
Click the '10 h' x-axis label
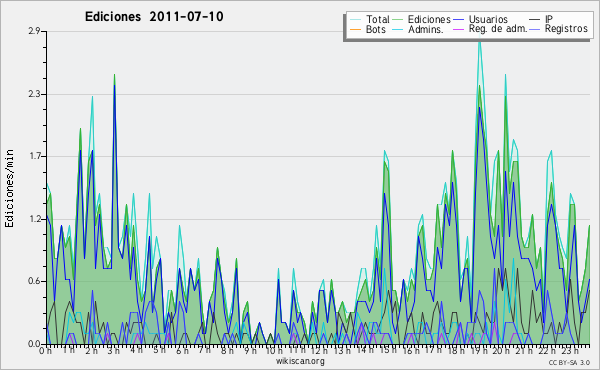pyautogui.click(x=274, y=351)
